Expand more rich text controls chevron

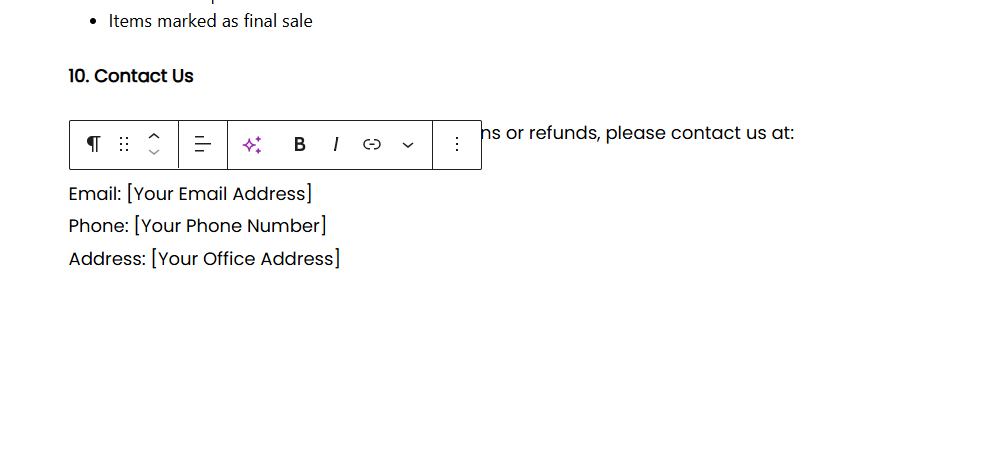click(408, 144)
